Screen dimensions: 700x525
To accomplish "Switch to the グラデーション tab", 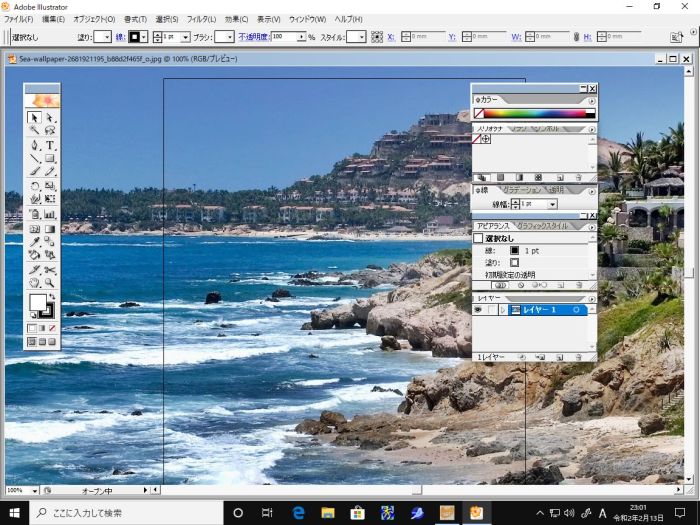I will (x=523, y=189).
